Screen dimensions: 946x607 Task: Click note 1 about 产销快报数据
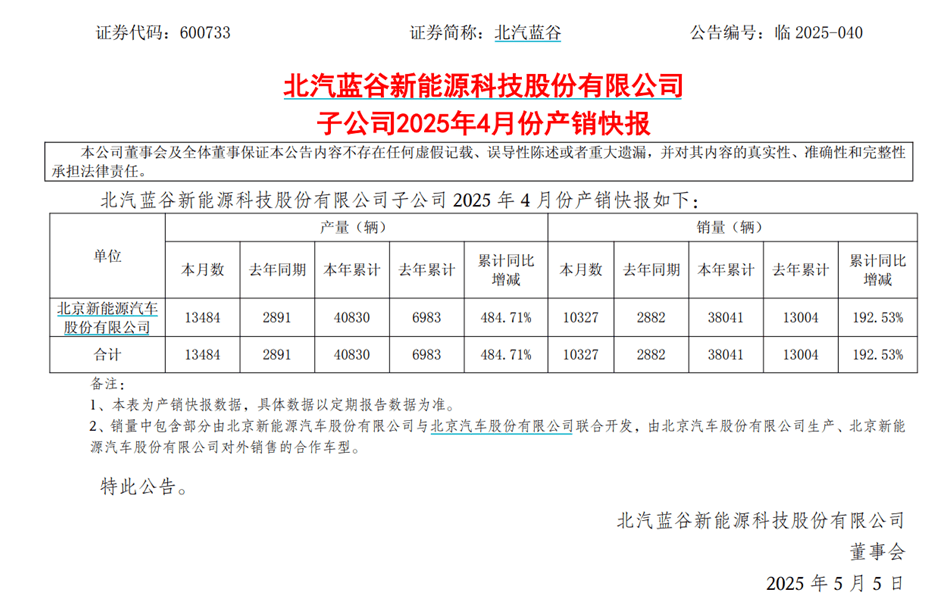(x=273, y=405)
